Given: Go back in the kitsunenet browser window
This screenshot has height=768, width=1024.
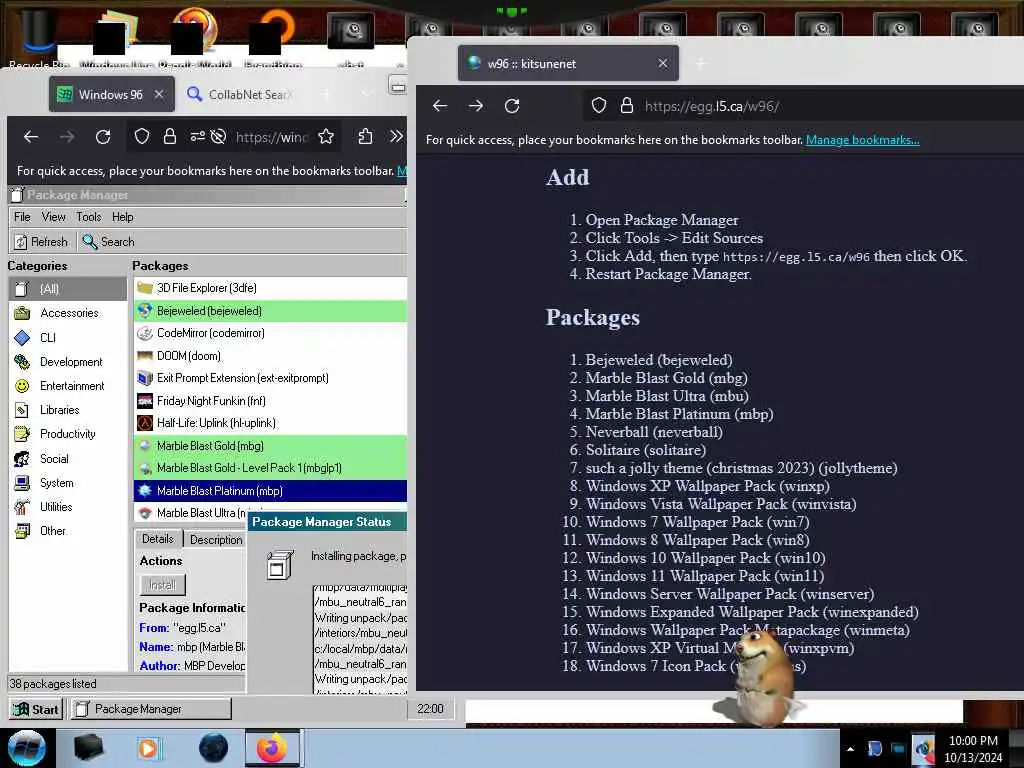Looking at the screenshot, I should click(440, 106).
